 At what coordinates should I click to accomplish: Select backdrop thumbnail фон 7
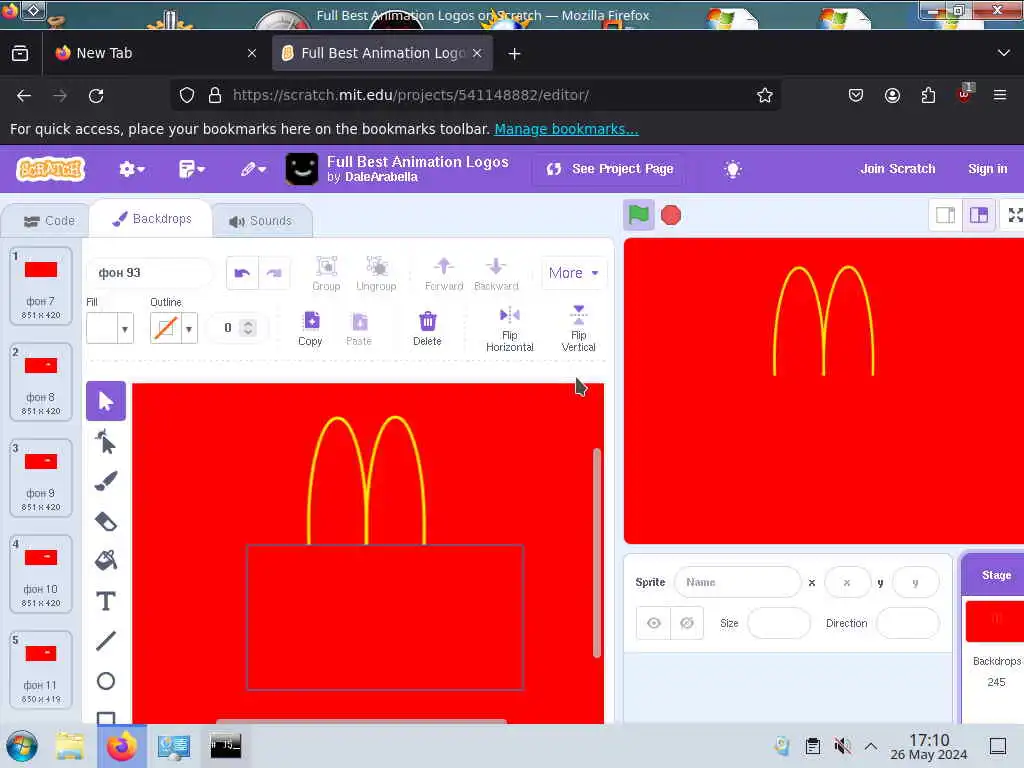click(40, 285)
